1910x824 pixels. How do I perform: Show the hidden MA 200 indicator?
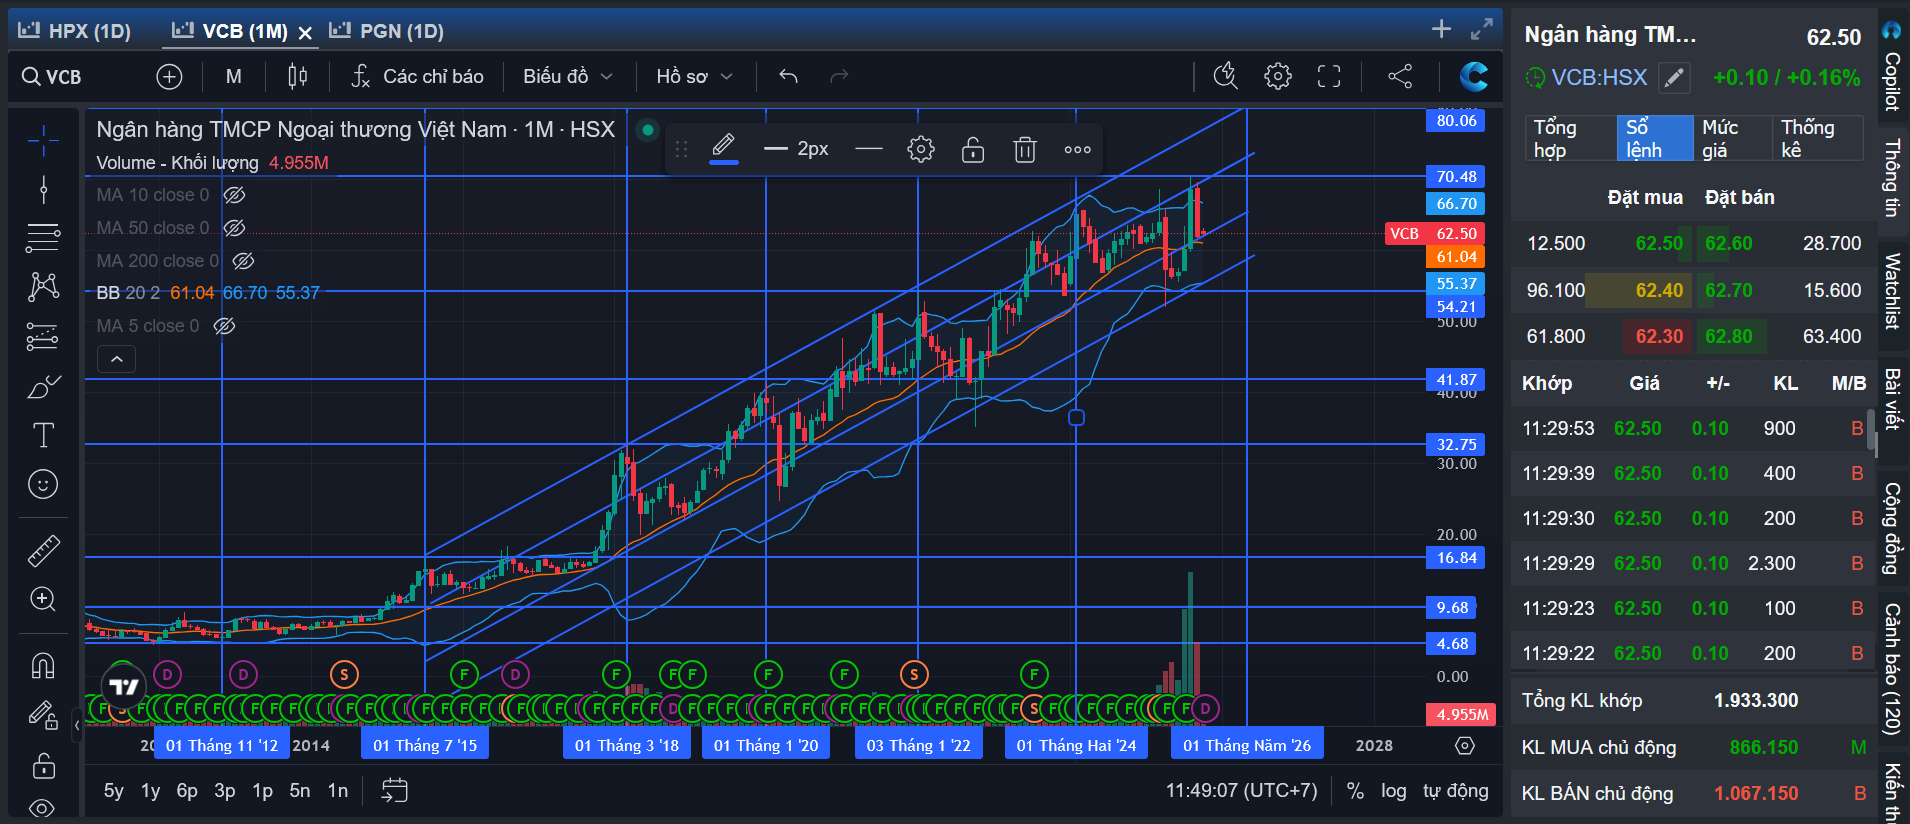(243, 261)
